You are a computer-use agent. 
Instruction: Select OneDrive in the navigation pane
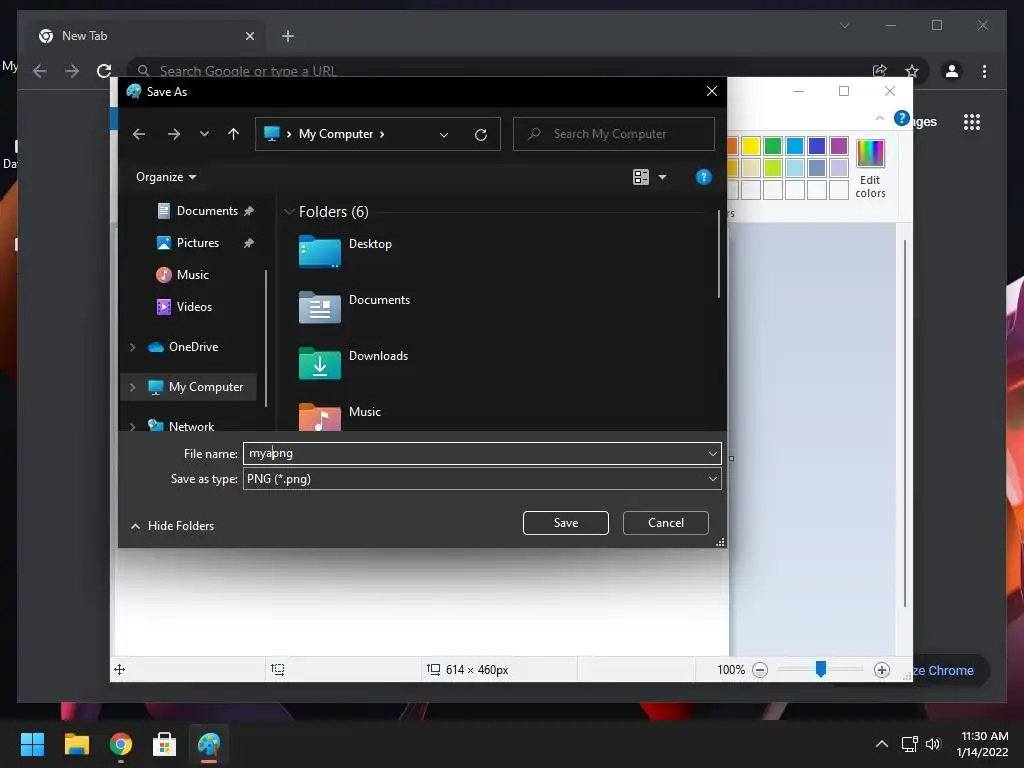[184, 347]
